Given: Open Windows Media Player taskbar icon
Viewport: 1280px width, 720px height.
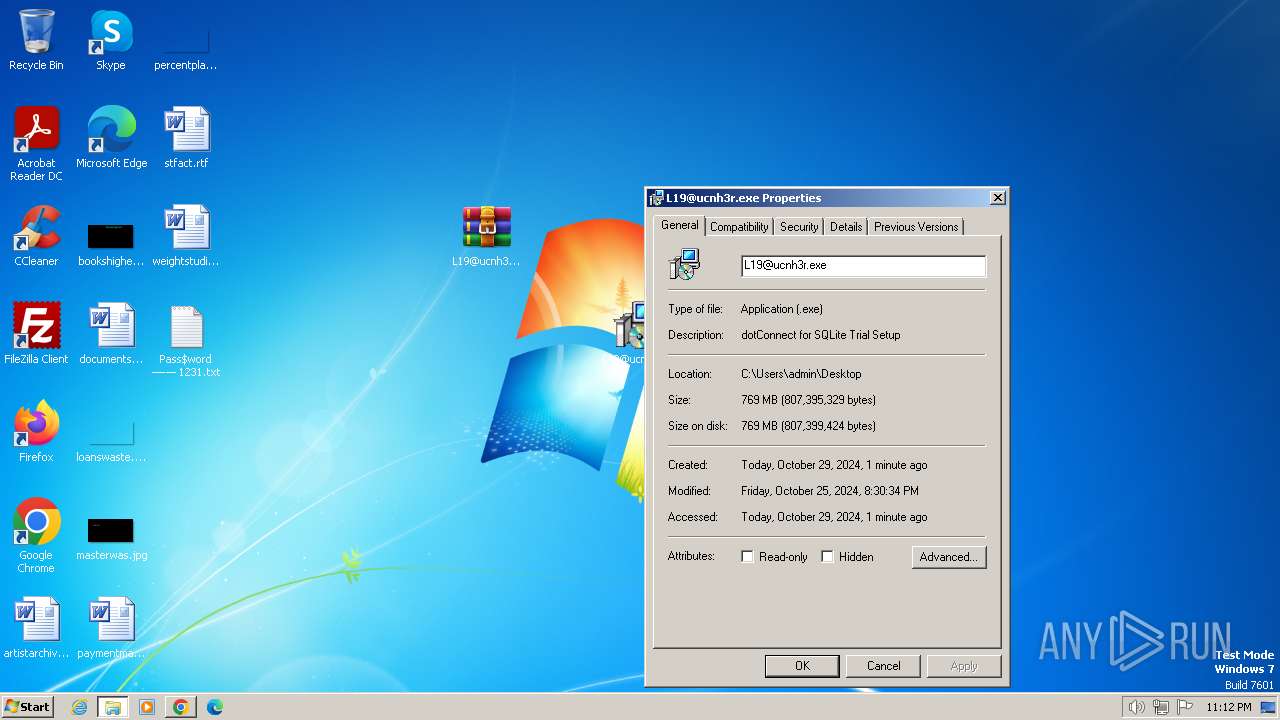Looking at the screenshot, I should click(x=147, y=707).
